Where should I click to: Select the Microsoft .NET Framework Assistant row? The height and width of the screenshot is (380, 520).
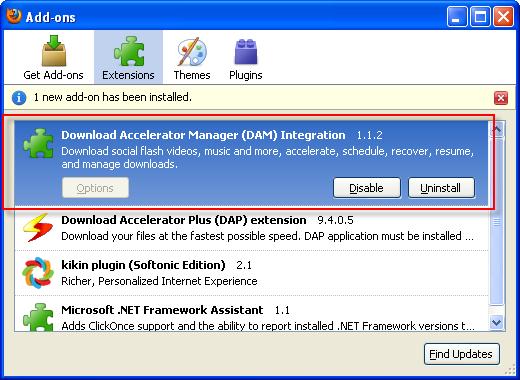tap(252, 314)
